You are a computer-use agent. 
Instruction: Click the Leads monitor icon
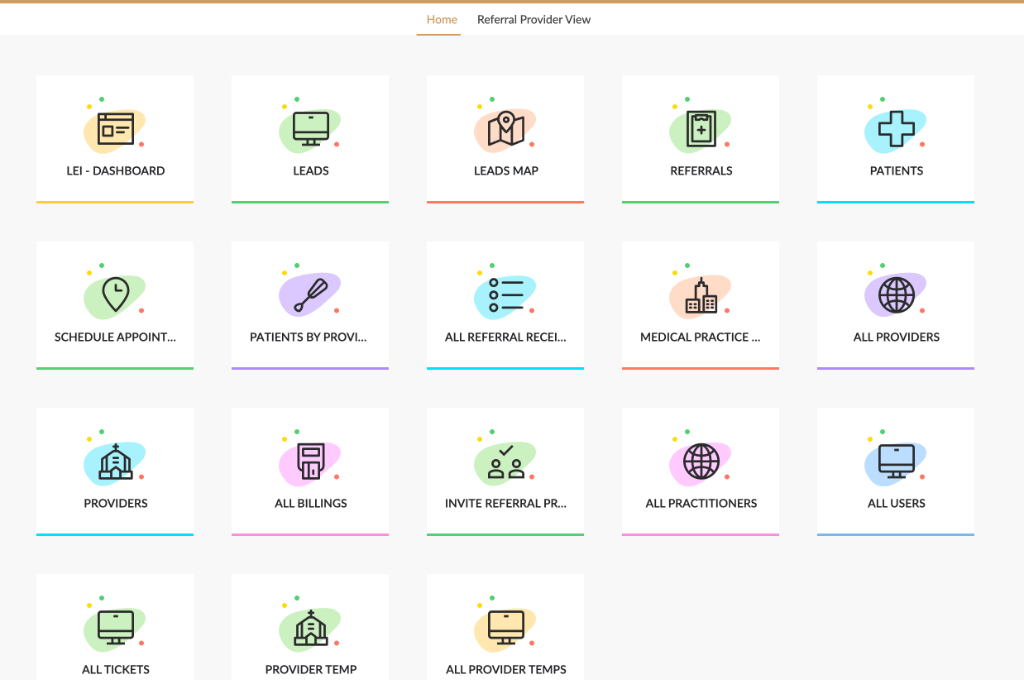click(x=311, y=129)
